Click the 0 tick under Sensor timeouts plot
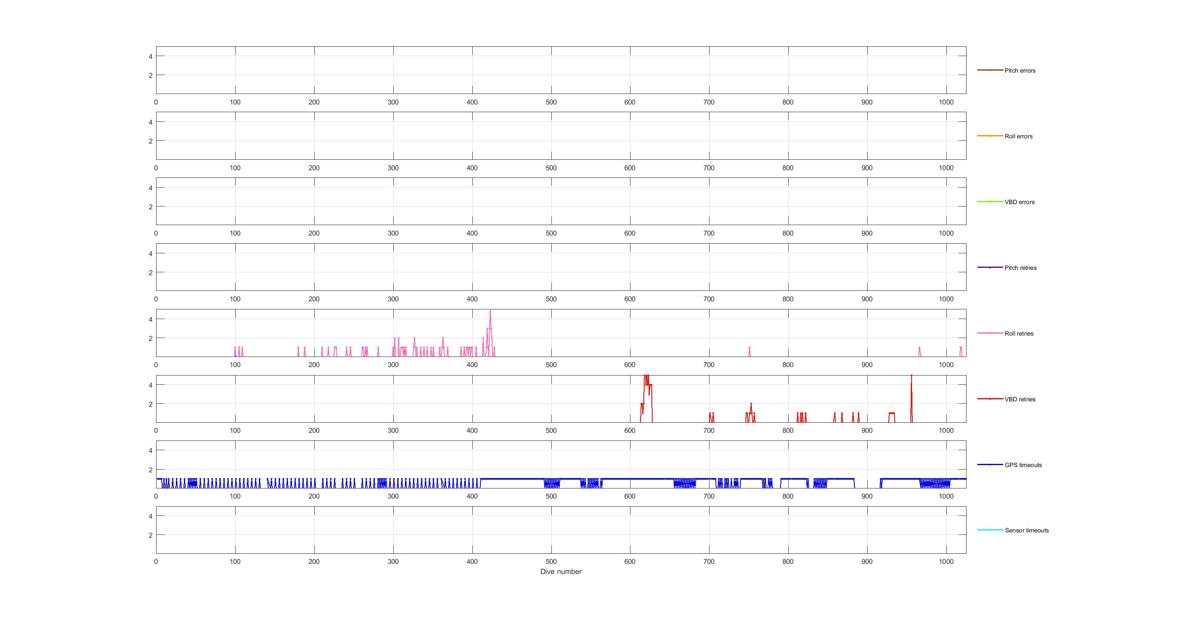 pyautogui.click(x=156, y=562)
